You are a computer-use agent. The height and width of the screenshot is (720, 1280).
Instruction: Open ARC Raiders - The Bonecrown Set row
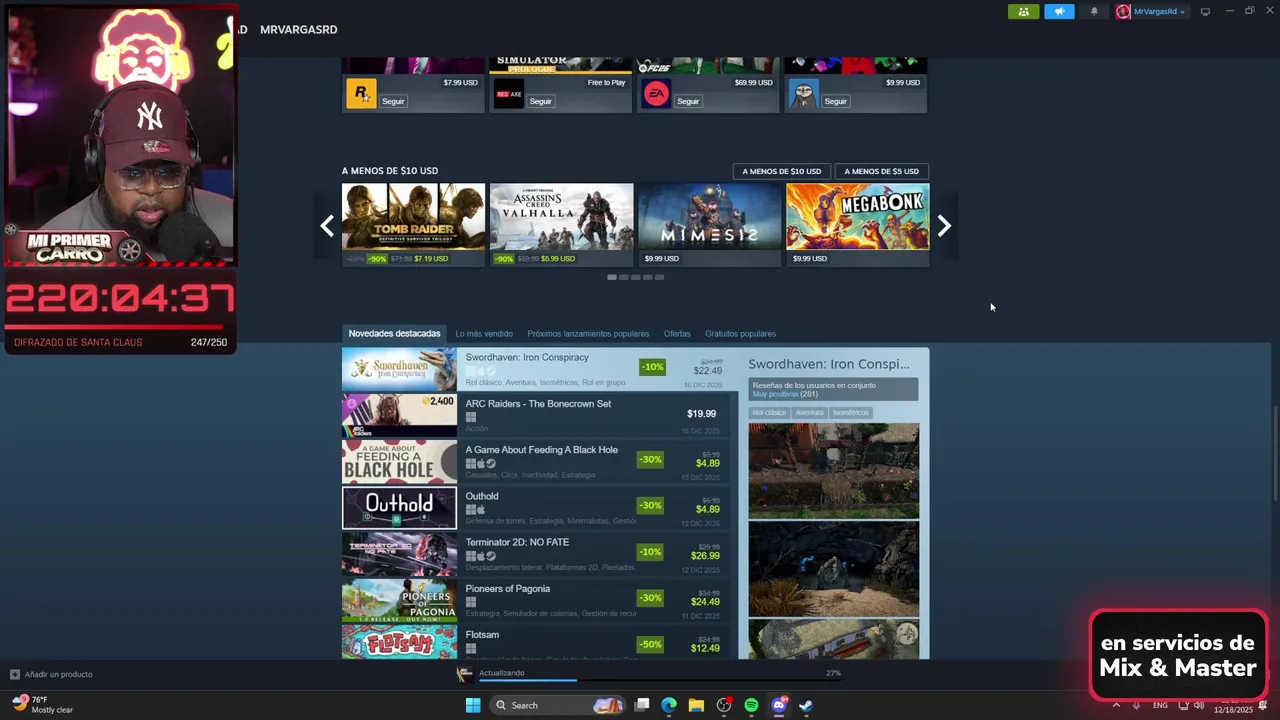(536, 415)
